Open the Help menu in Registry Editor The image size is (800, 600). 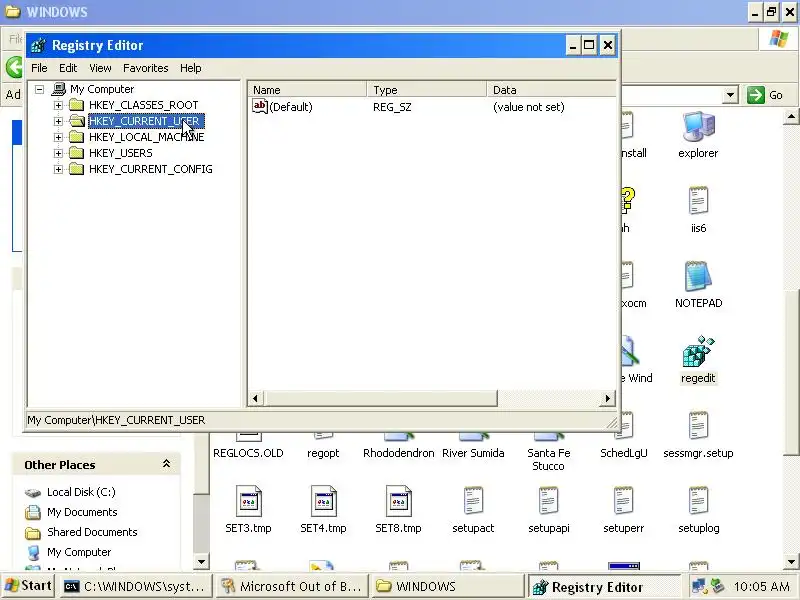point(190,68)
